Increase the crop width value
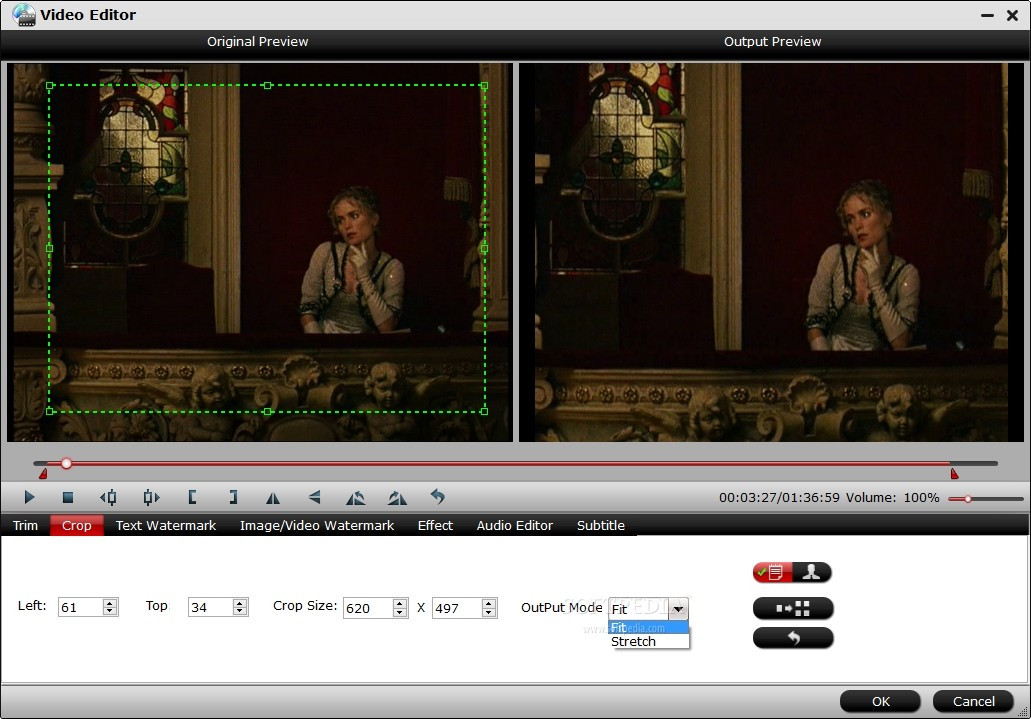The height and width of the screenshot is (719, 1031). pyautogui.click(x=400, y=603)
